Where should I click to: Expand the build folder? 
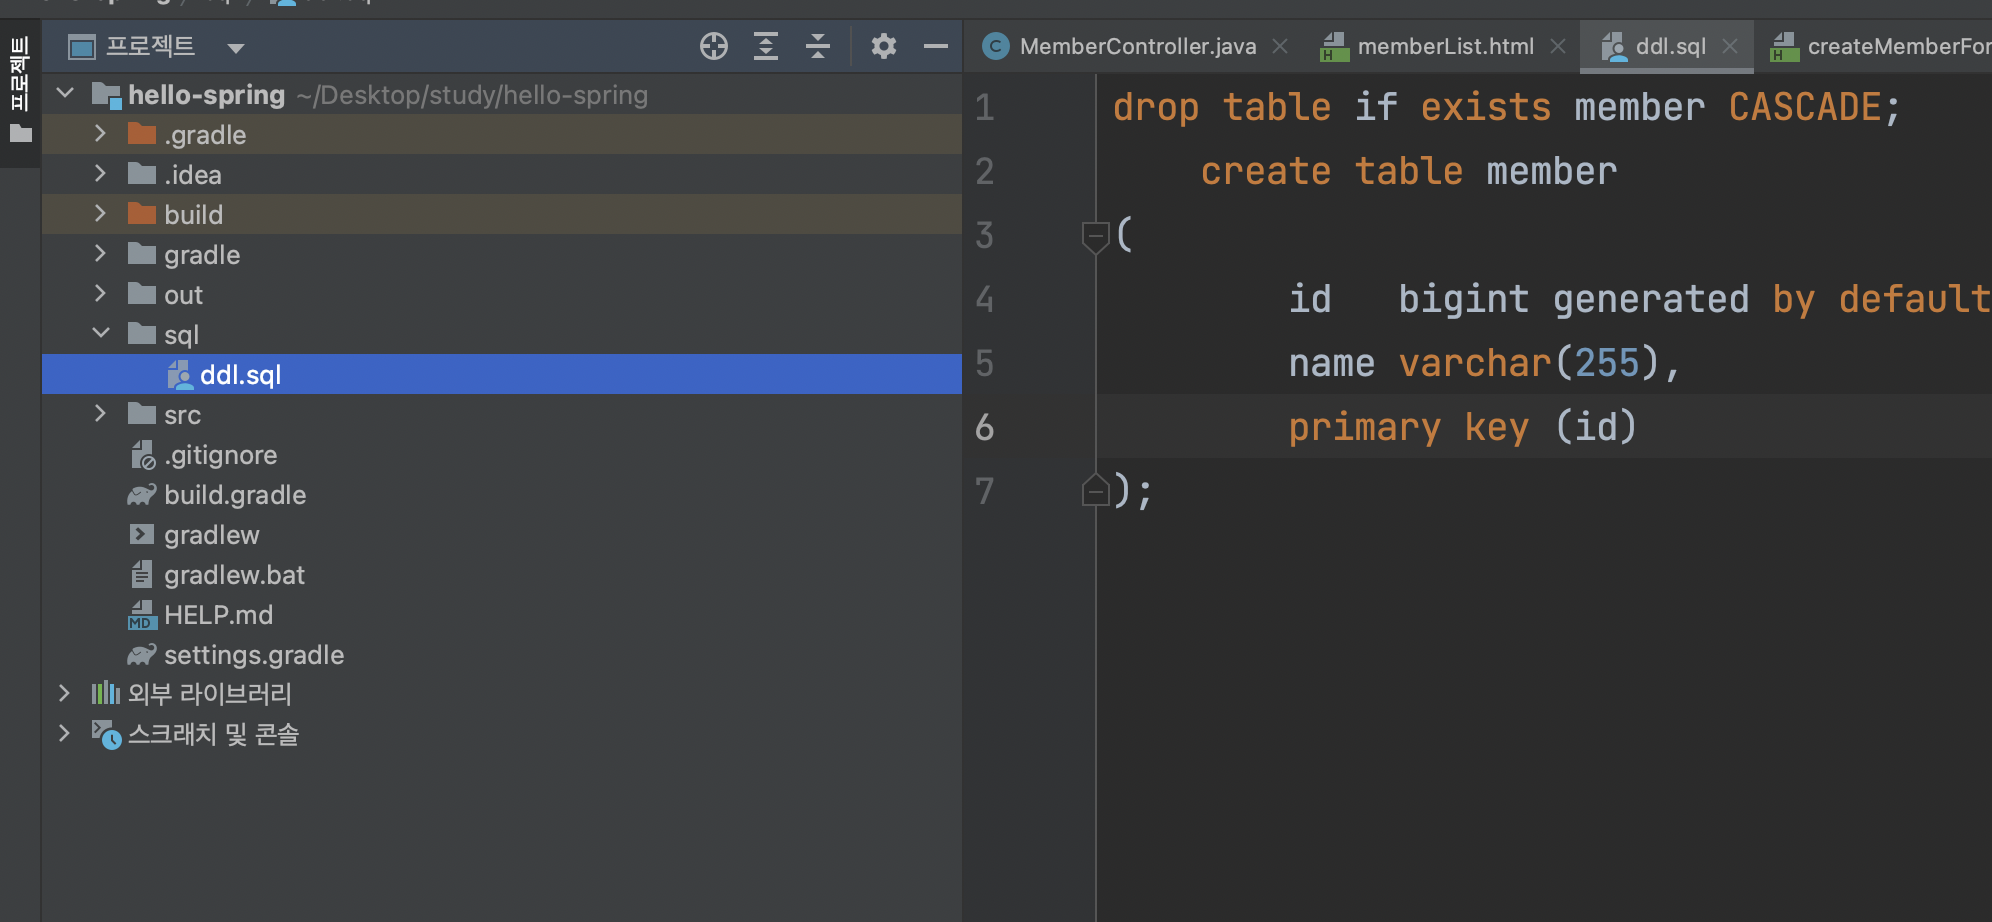[100, 214]
